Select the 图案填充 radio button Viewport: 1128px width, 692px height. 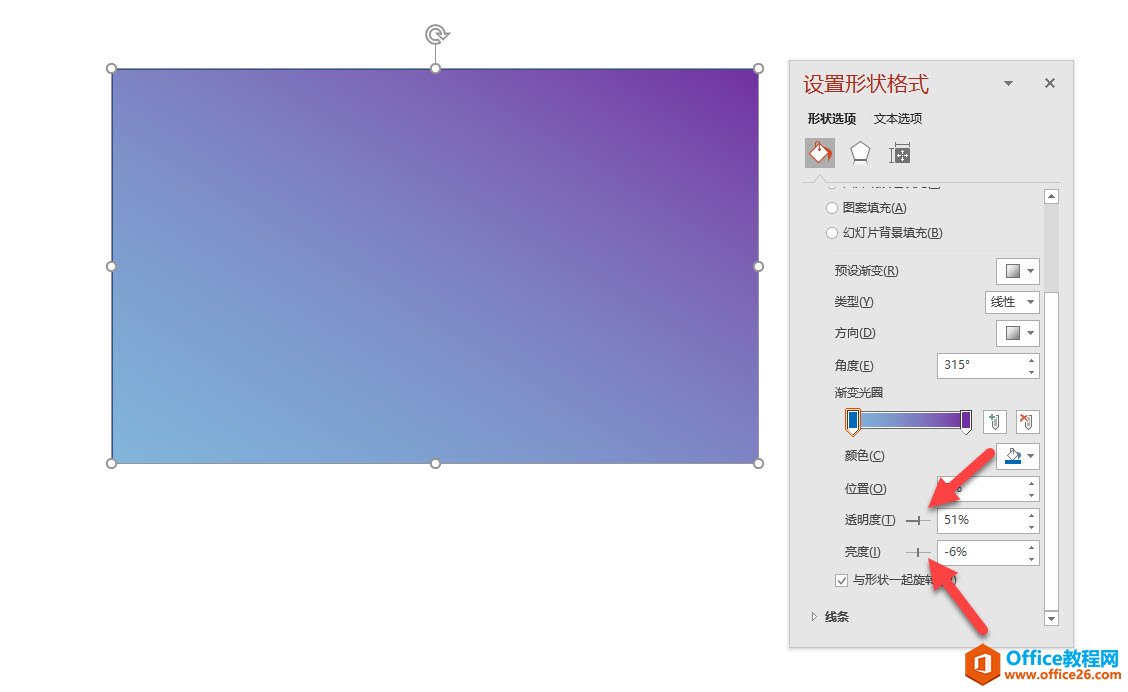click(x=832, y=207)
